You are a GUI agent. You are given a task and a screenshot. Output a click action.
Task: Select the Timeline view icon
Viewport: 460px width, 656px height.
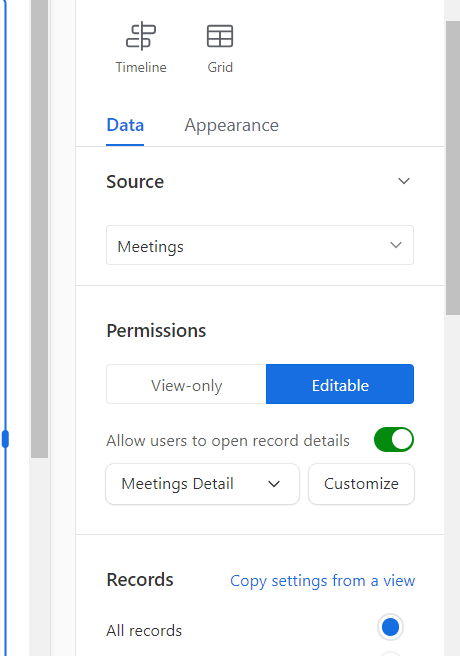click(141, 36)
